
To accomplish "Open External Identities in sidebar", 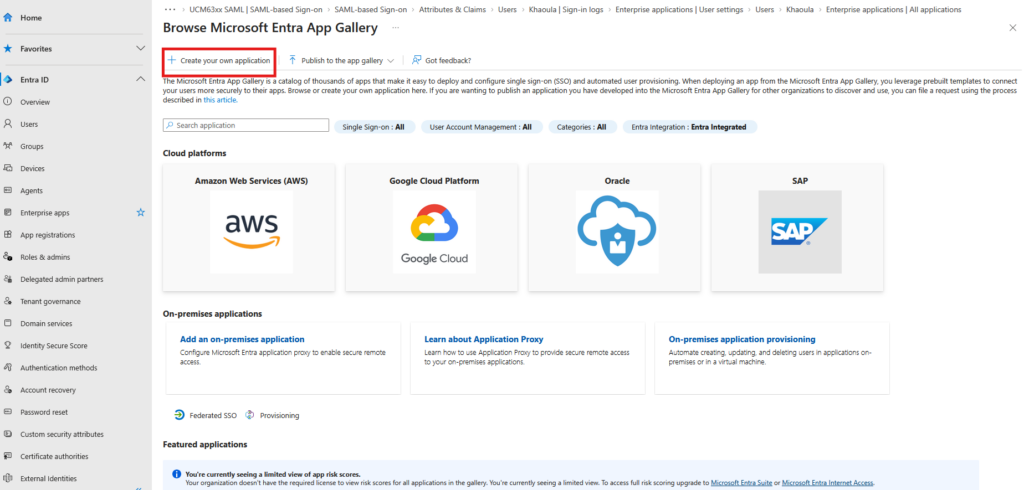I will (48, 478).
